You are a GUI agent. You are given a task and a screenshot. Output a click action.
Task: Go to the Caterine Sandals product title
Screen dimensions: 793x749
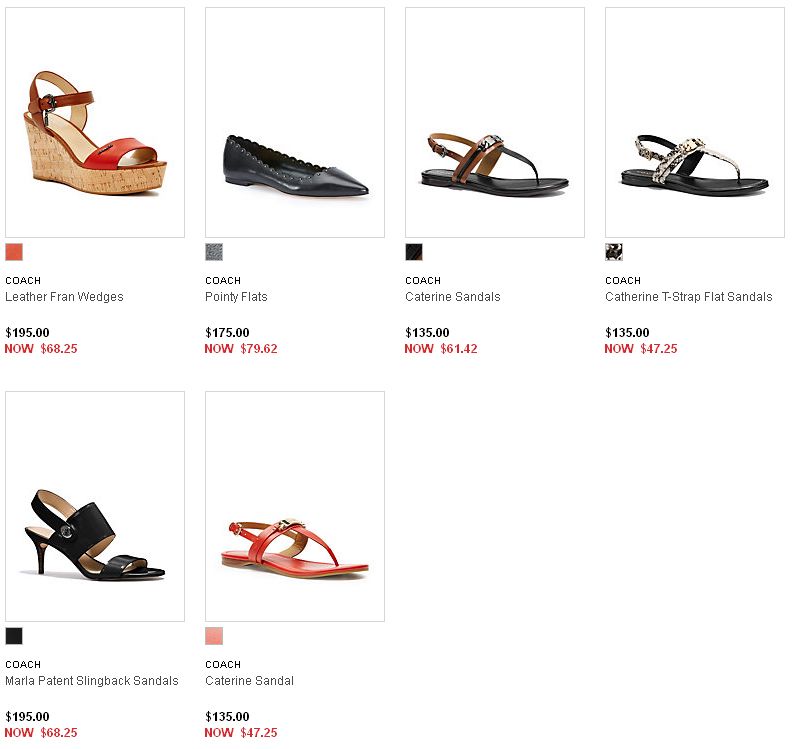453,297
